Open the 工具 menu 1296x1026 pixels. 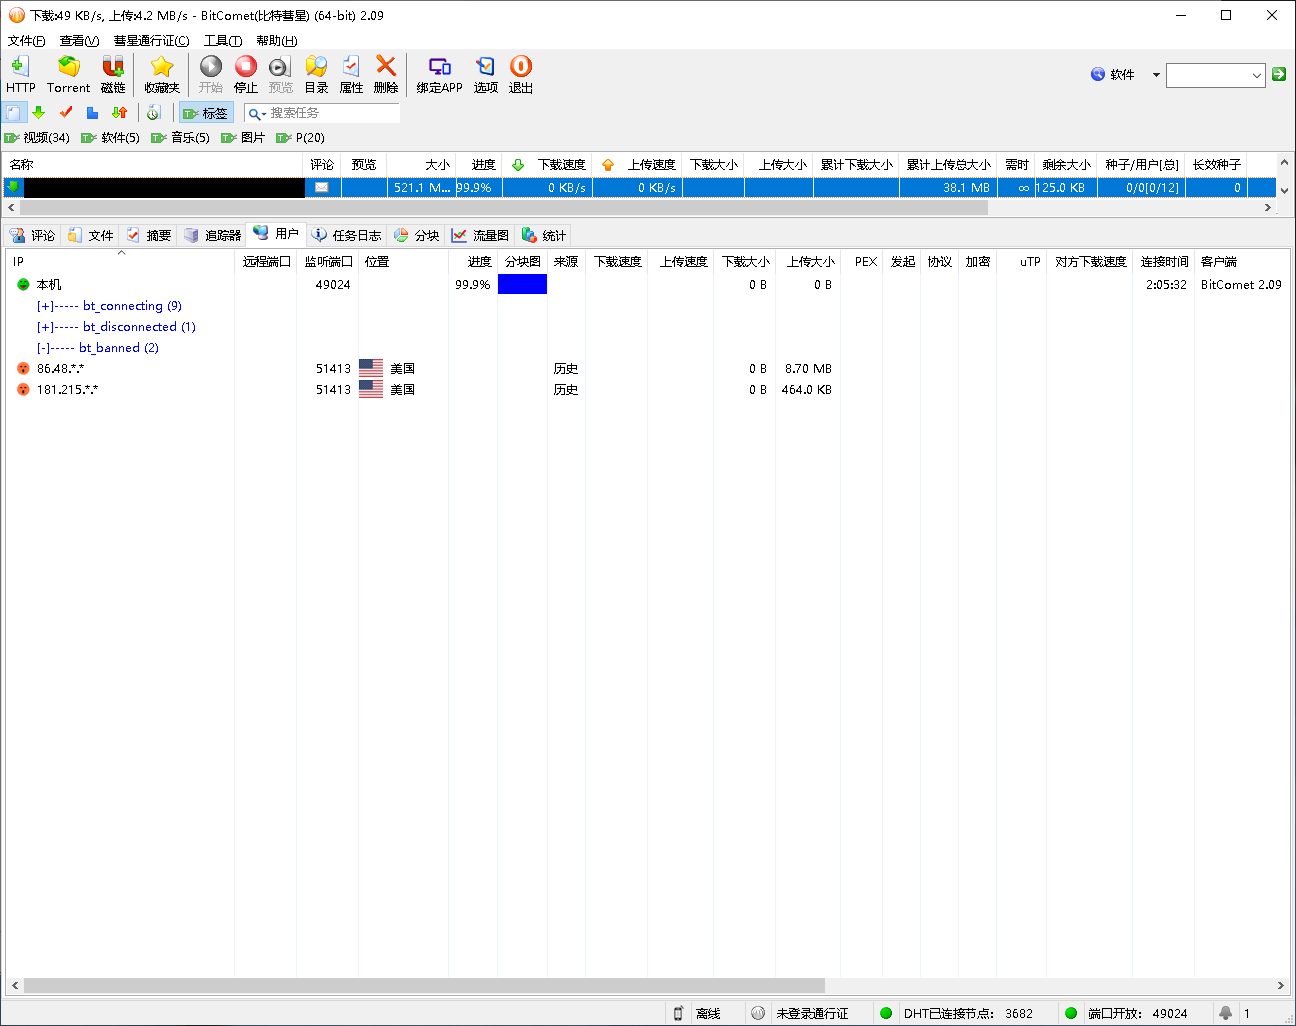coord(222,41)
